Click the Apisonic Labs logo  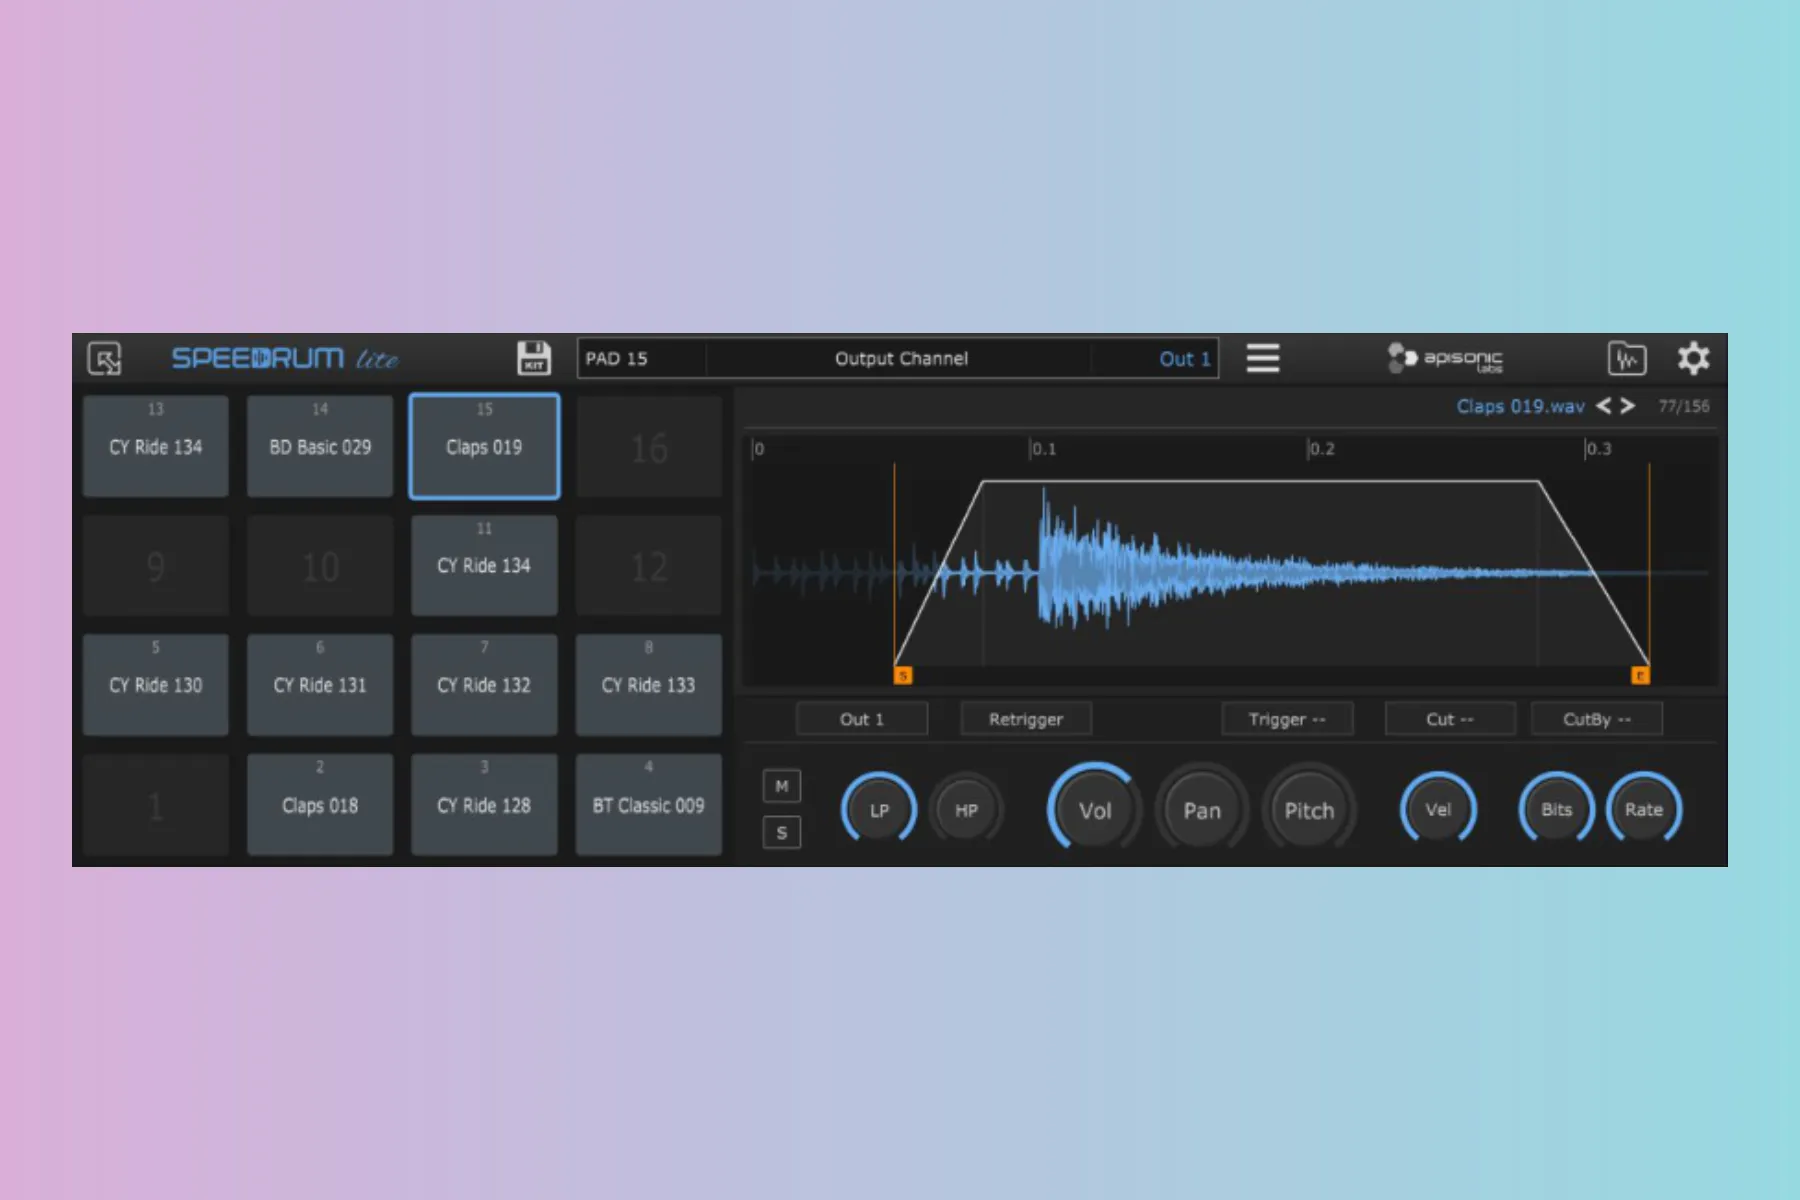[1445, 358]
